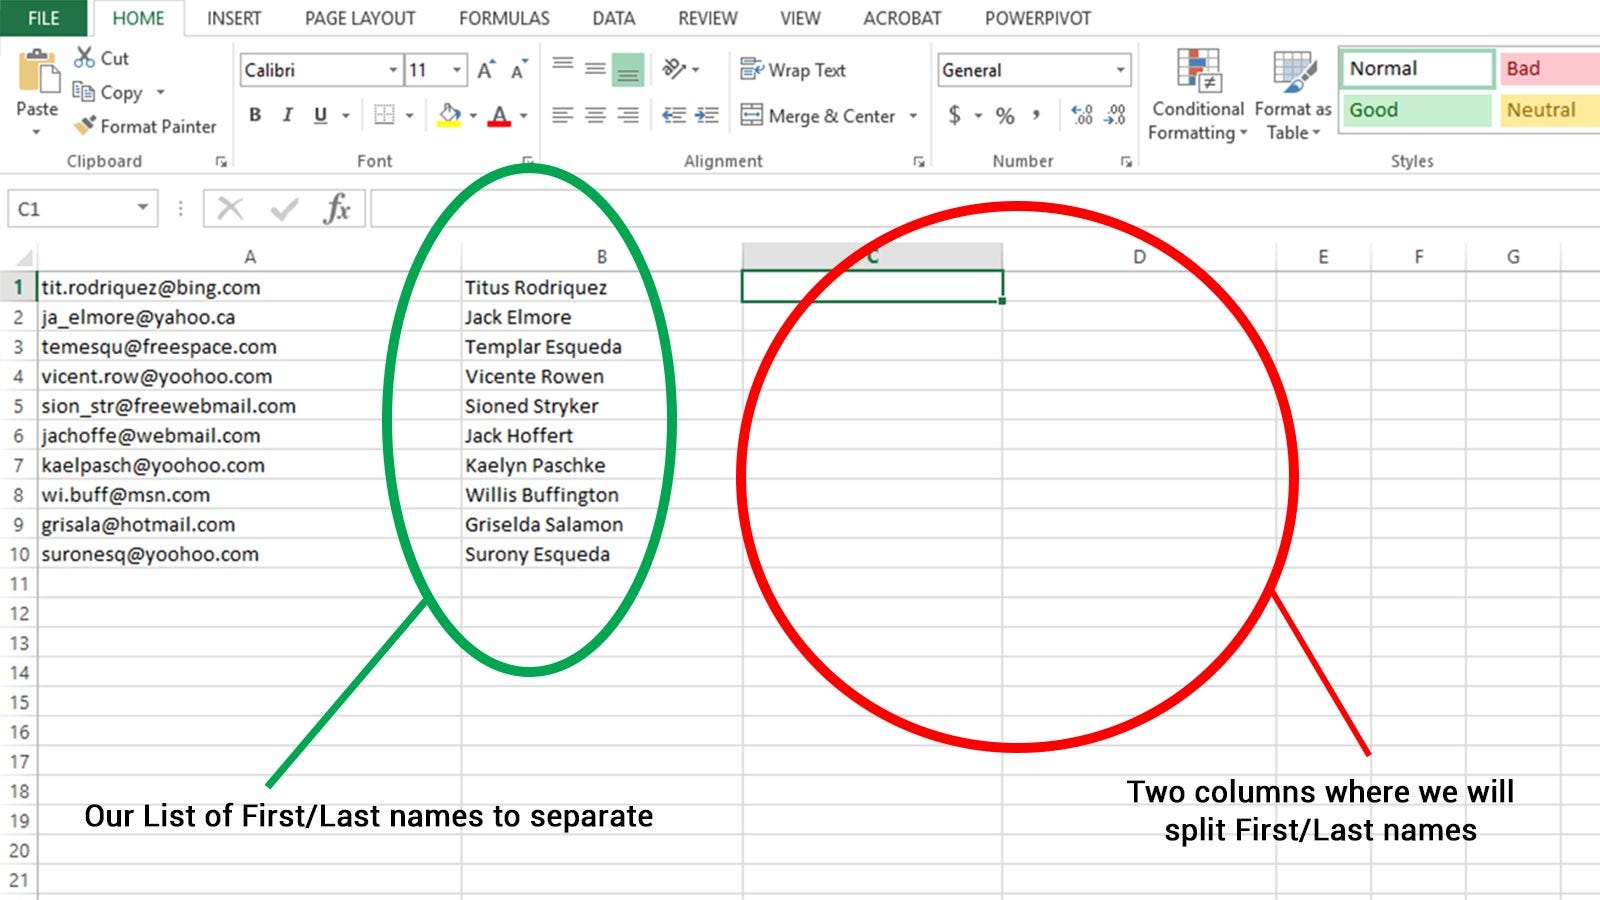Open Number group dialog launcher
The width and height of the screenshot is (1600, 900).
click(x=1126, y=162)
